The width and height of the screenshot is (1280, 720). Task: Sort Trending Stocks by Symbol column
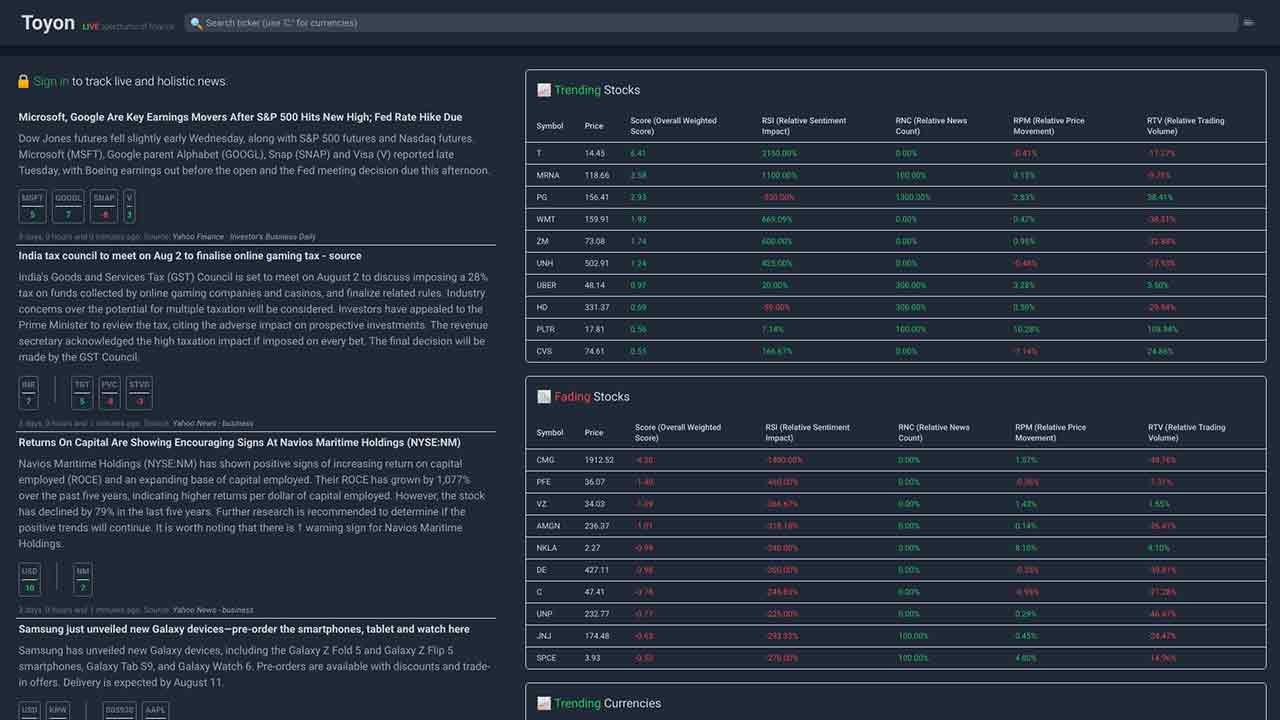pyautogui.click(x=550, y=126)
